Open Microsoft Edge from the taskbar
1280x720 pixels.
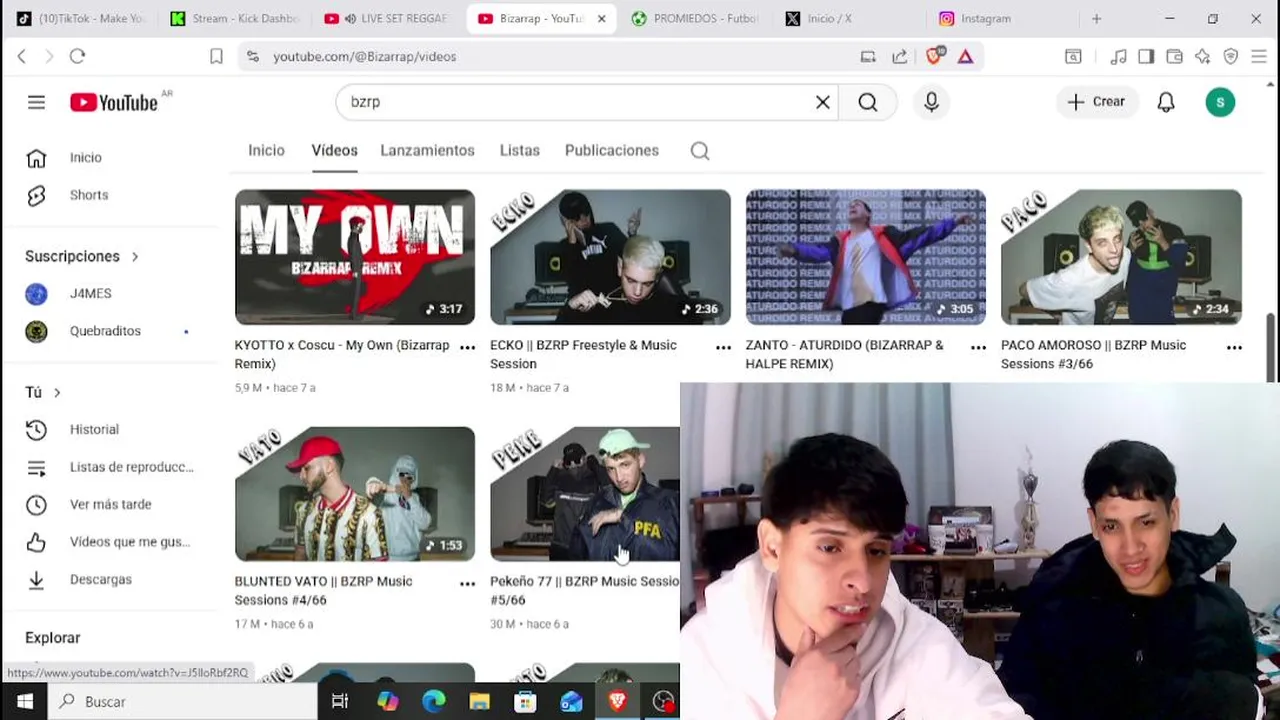[433, 702]
